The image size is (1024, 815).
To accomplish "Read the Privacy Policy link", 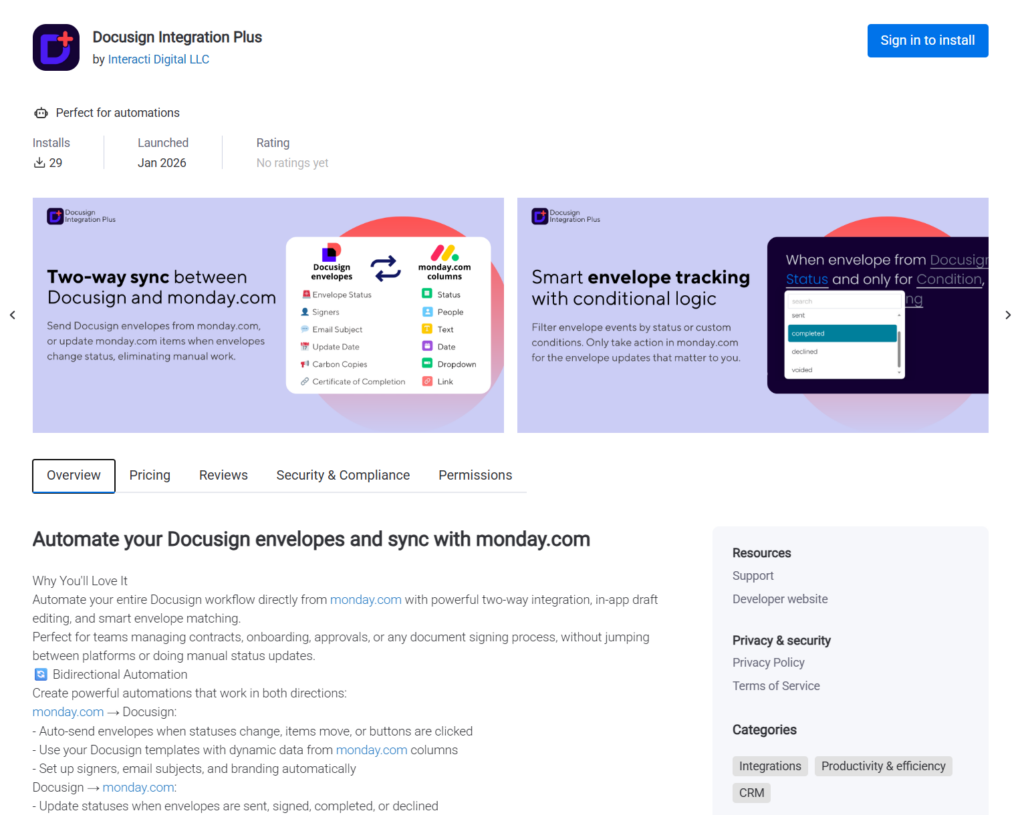I will (768, 663).
